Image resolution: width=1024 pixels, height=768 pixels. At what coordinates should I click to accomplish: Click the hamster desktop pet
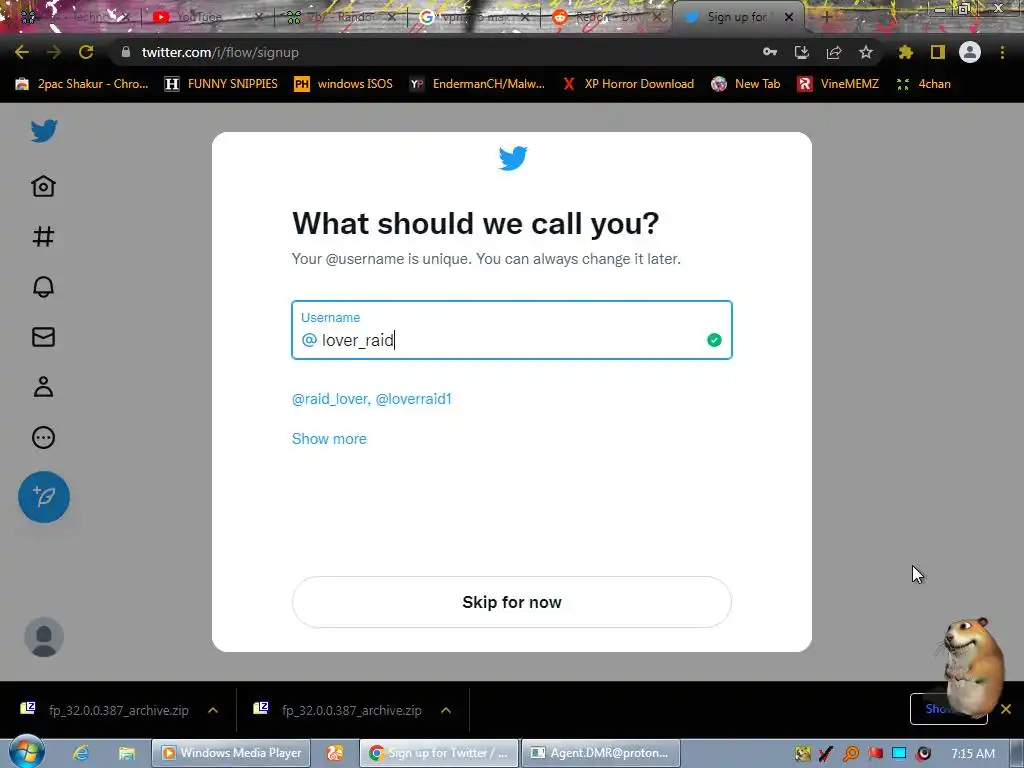pos(972,667)
